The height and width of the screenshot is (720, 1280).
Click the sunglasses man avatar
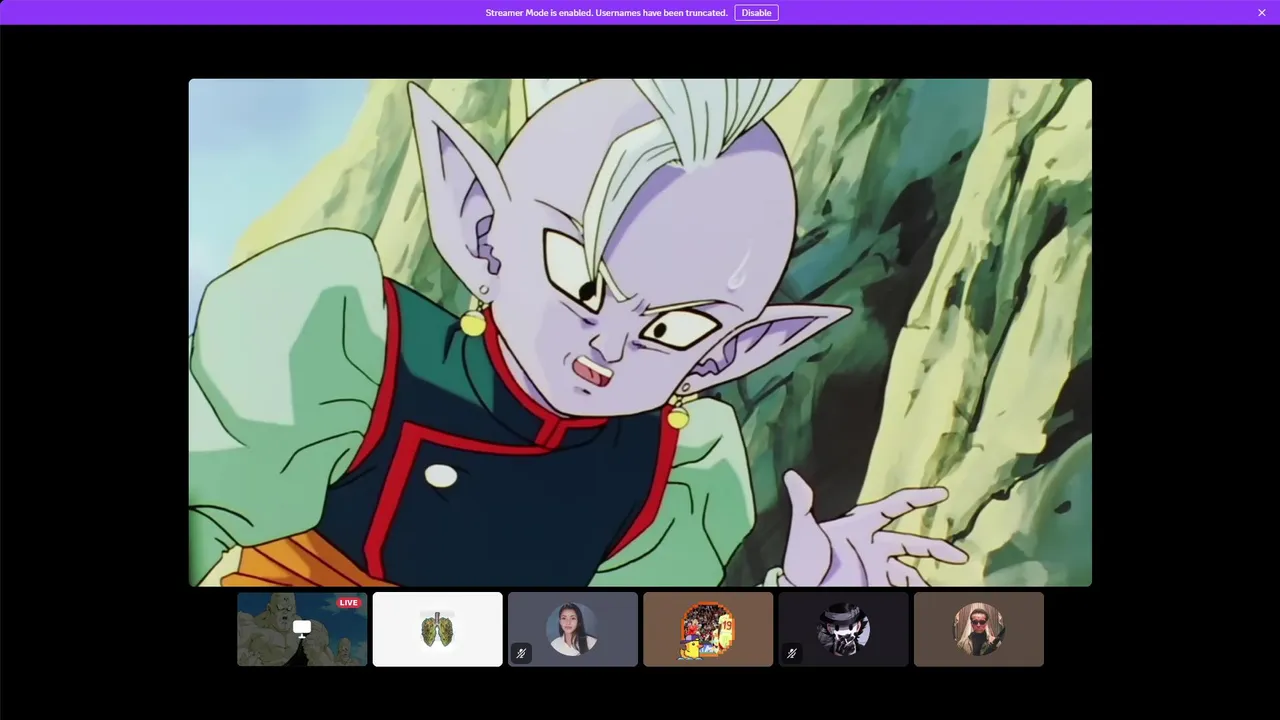979,629
